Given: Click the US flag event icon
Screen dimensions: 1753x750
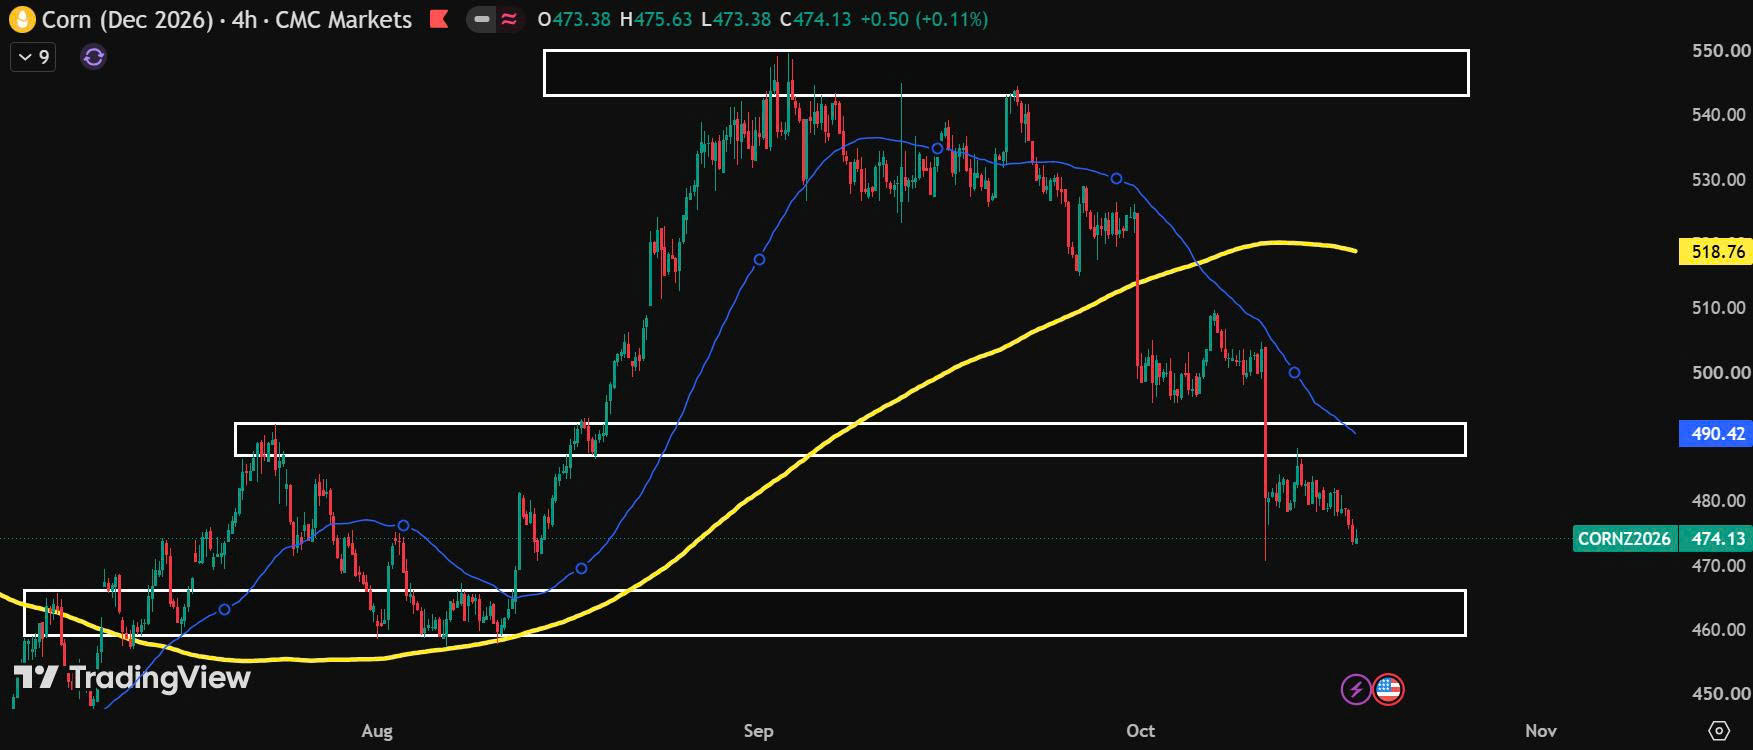Looking at the screenshot, I should (x=1388, y=689).
